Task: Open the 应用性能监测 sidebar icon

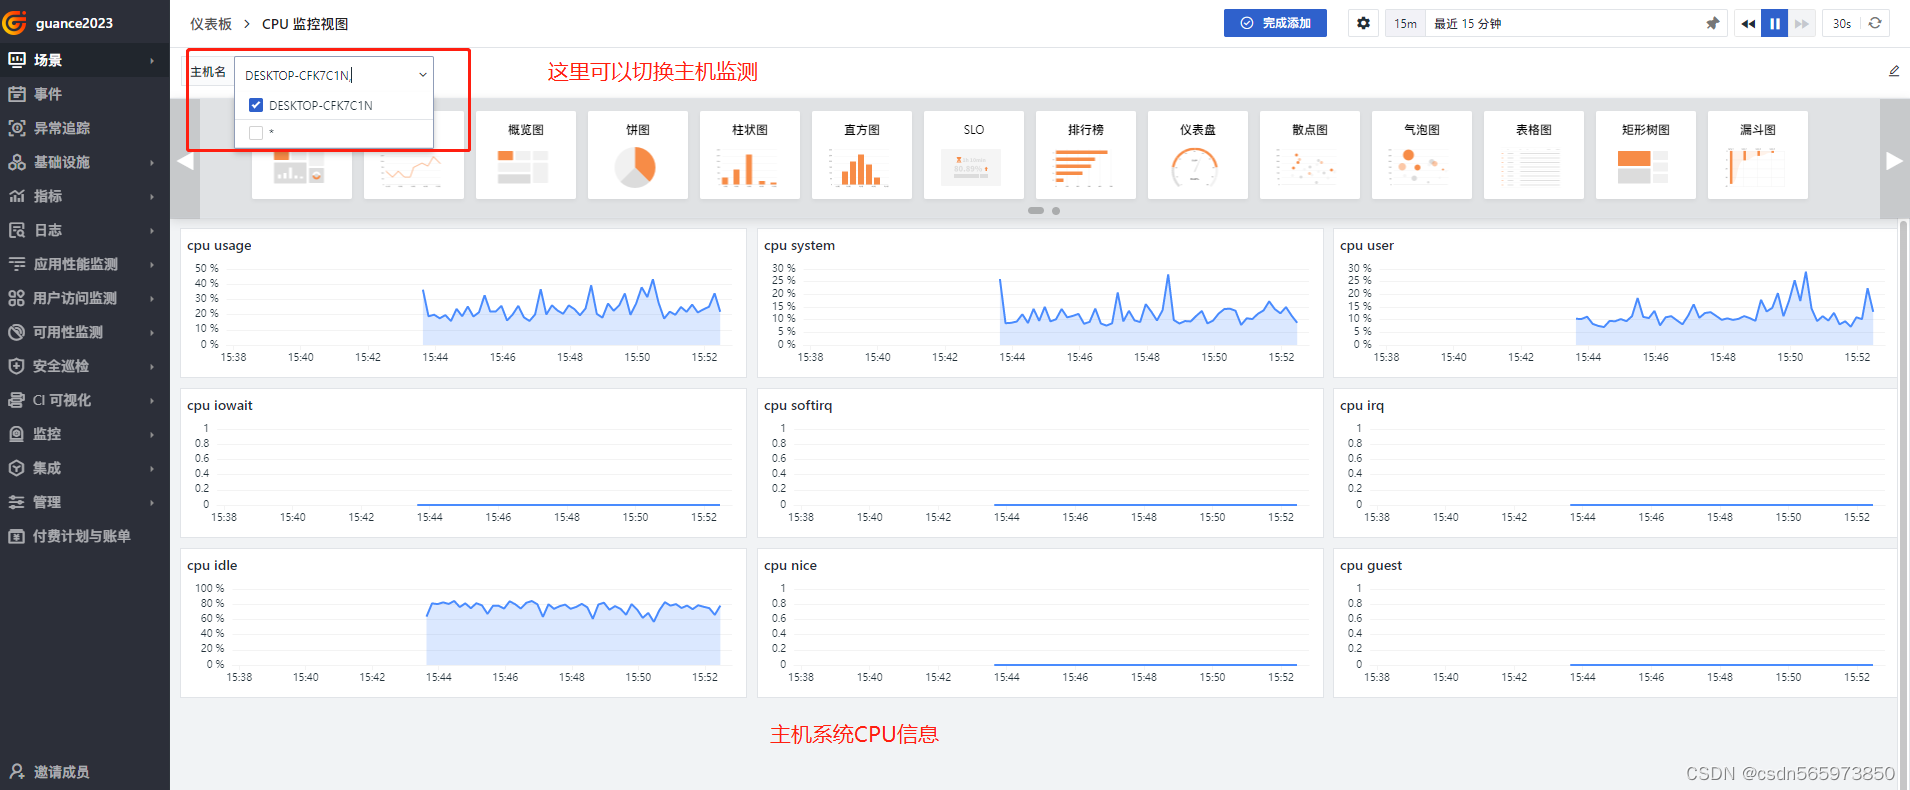Action: (17, 264)
